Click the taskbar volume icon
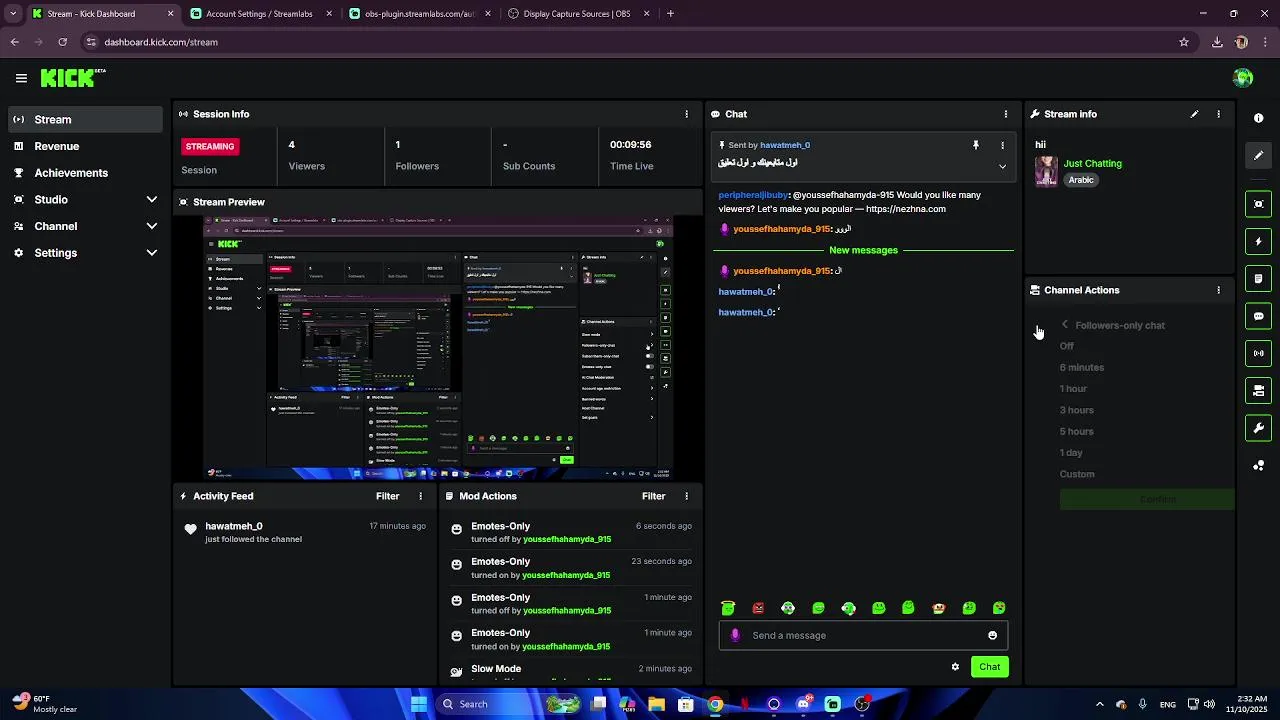The image size is (1280, 720). [1209, 704]
